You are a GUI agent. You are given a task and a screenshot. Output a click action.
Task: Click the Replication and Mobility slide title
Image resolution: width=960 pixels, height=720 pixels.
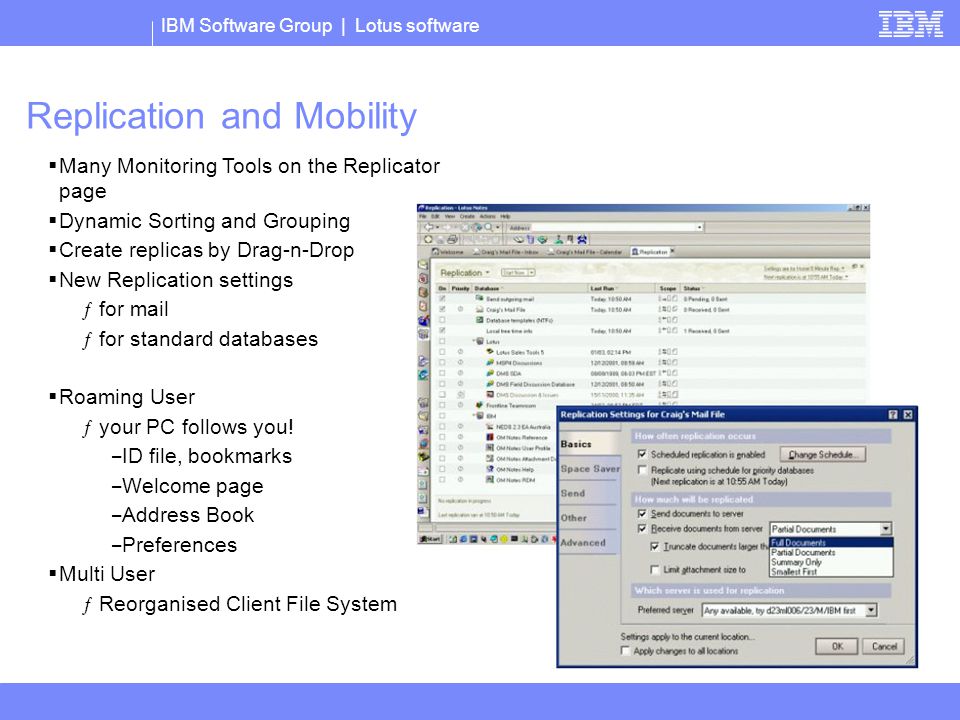tap(222, 116)
